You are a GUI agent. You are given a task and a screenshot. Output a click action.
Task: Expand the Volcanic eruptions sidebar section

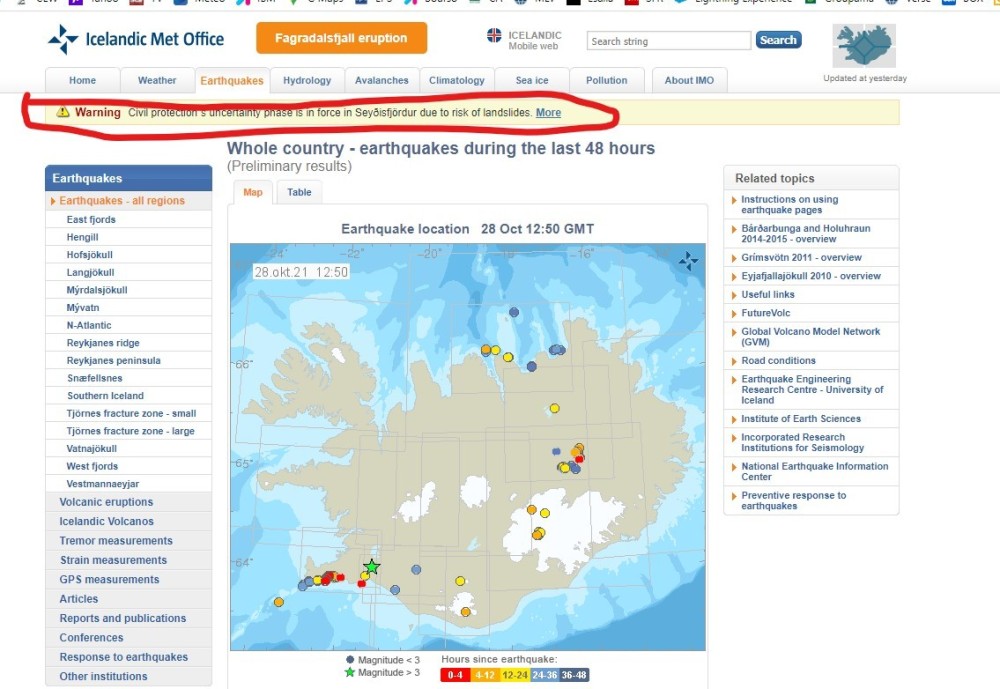pyautogui.click(x=106, y=502)
